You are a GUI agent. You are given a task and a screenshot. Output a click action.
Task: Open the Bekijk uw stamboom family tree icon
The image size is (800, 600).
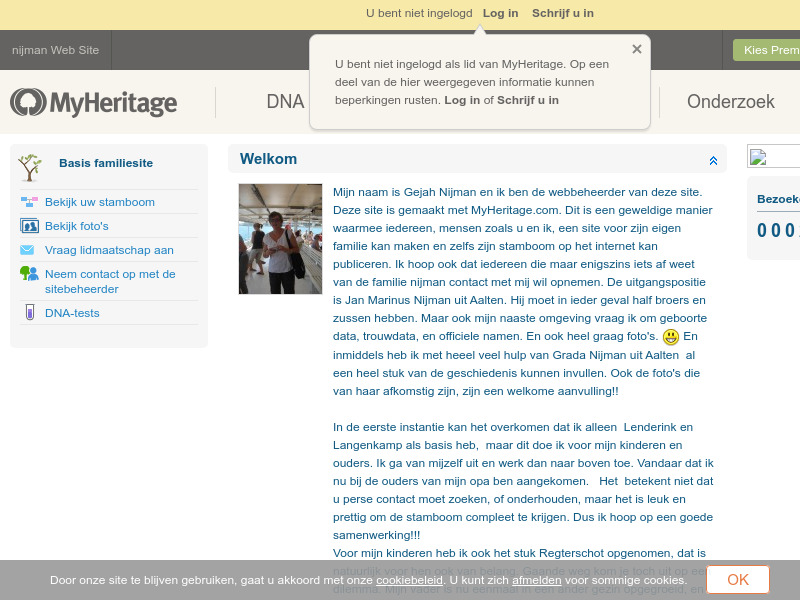pyautogui.click(x=31, y=201)
